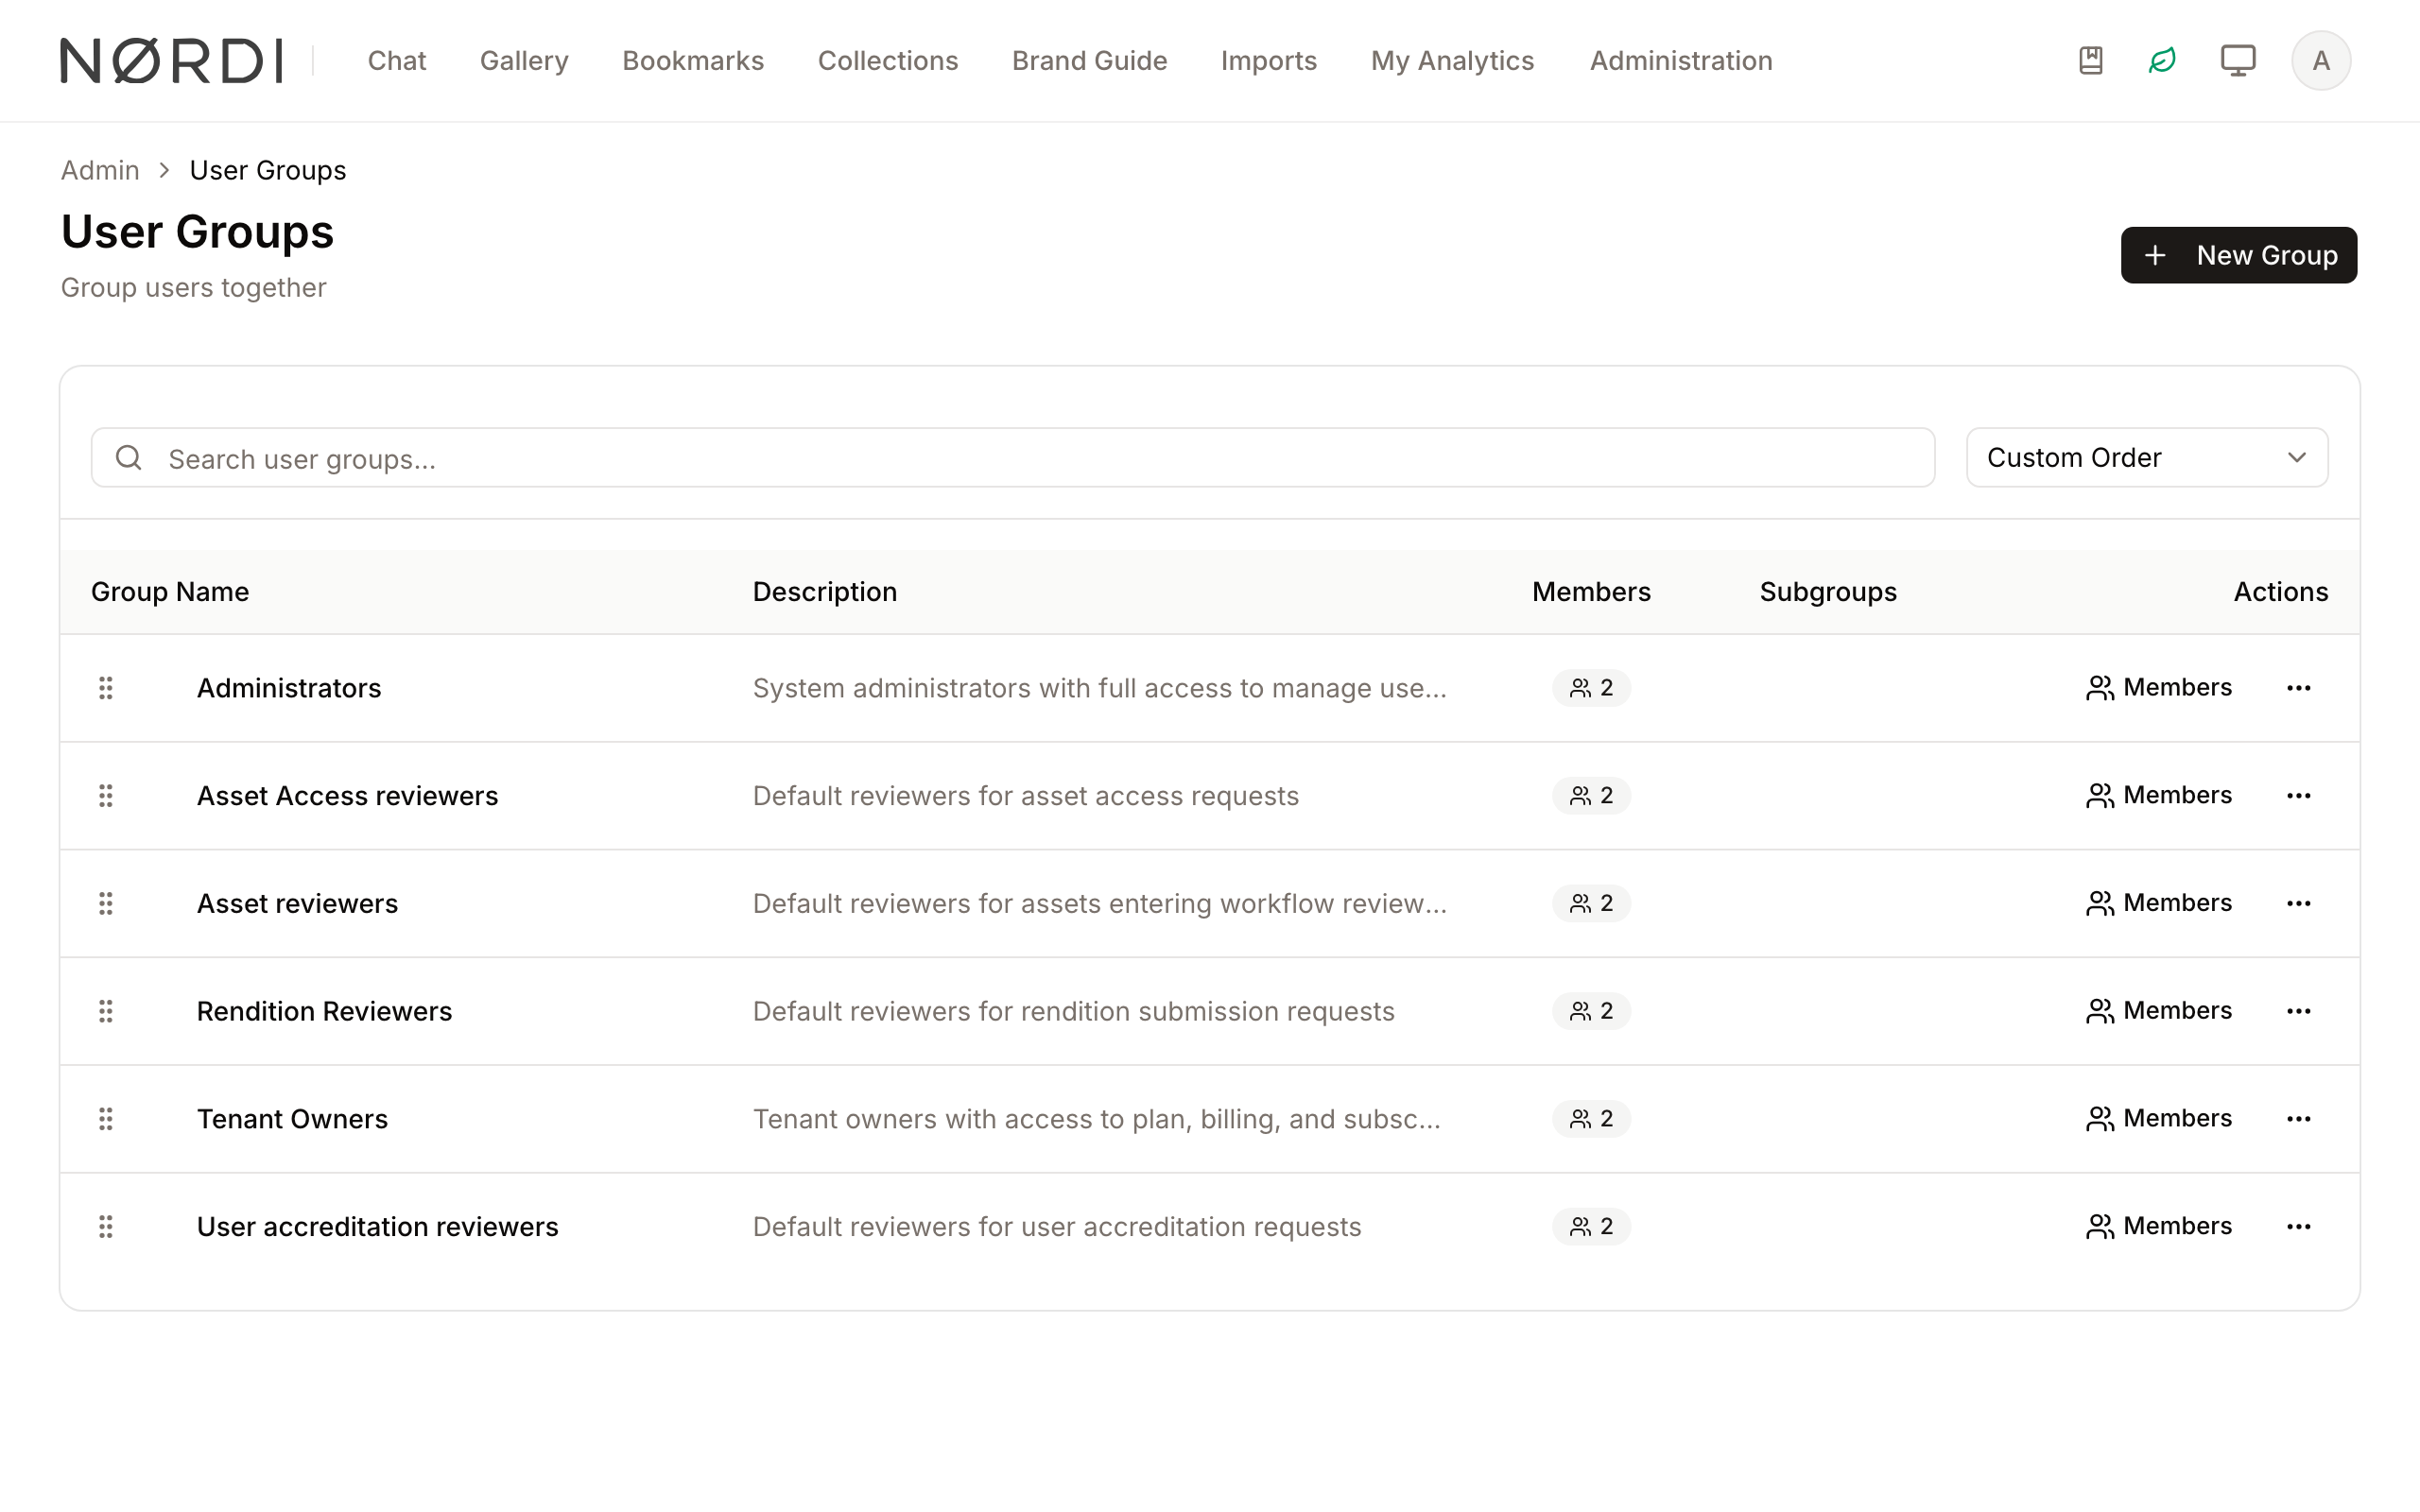Screen dimensions: 2420x1512
Task: Click member count badge for Asset Access reviewers
Action: point(1591,796)
